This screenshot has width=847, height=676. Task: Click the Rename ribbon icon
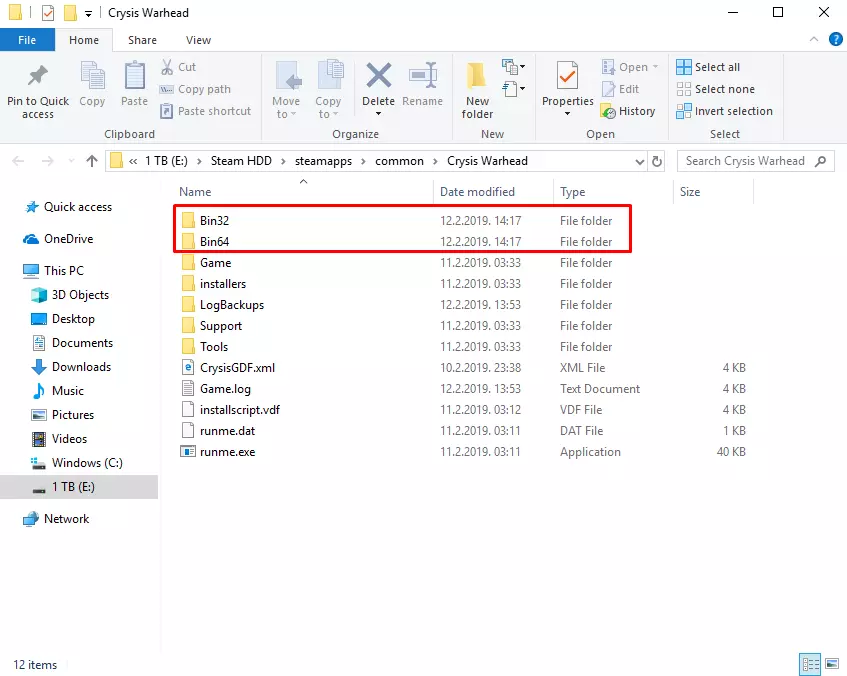tap(422, 75)
